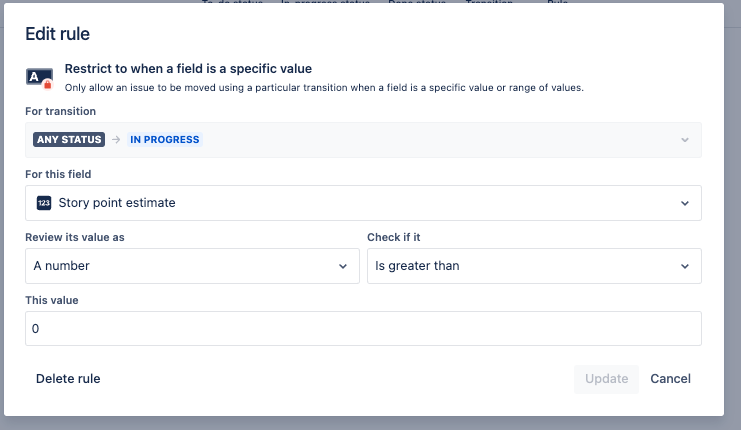The image size is (741, 430).
Task: Expand the Is greater than chevron arrow
Action: click(x=685, y=266)
